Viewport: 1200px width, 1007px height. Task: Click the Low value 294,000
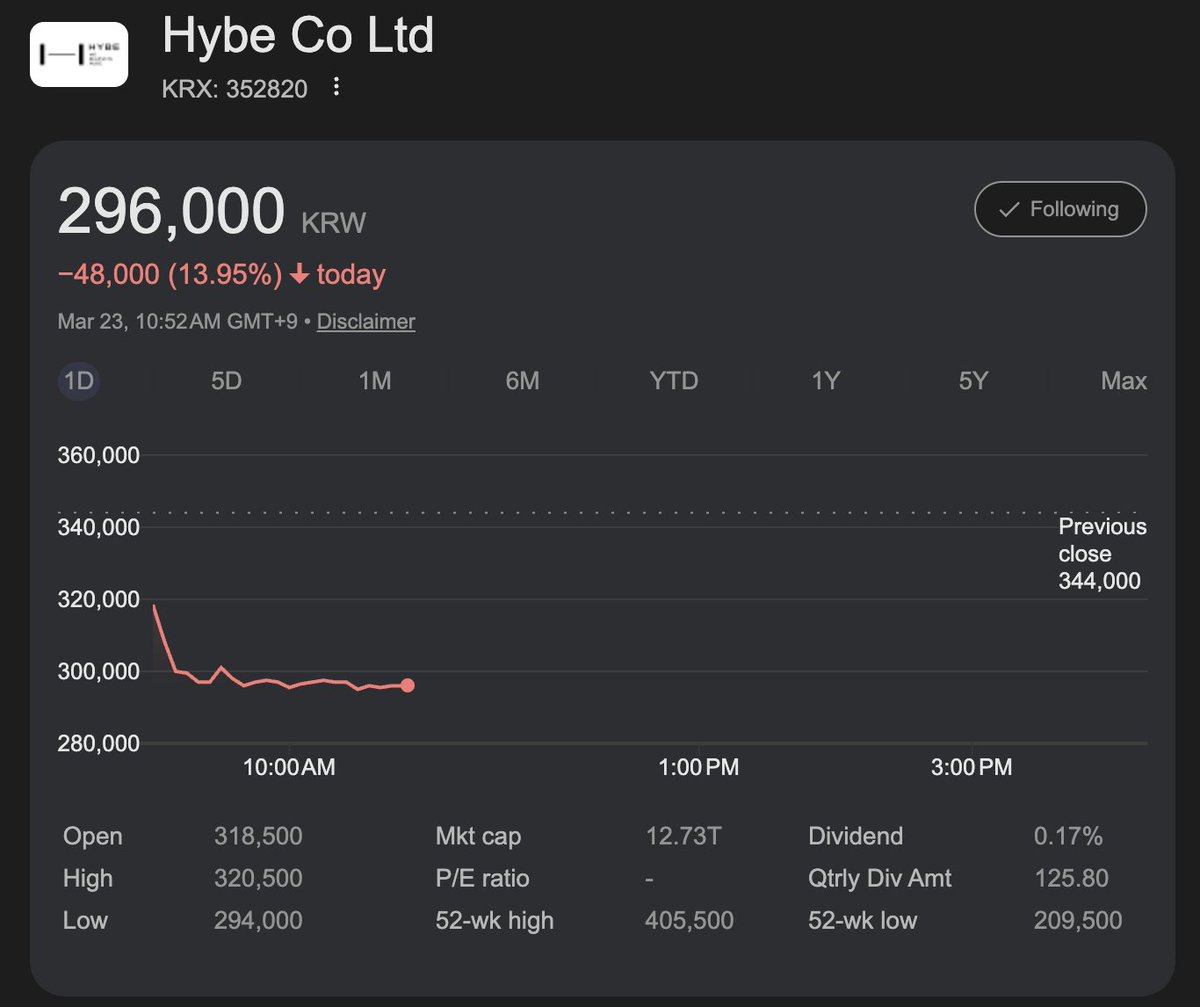258,920
